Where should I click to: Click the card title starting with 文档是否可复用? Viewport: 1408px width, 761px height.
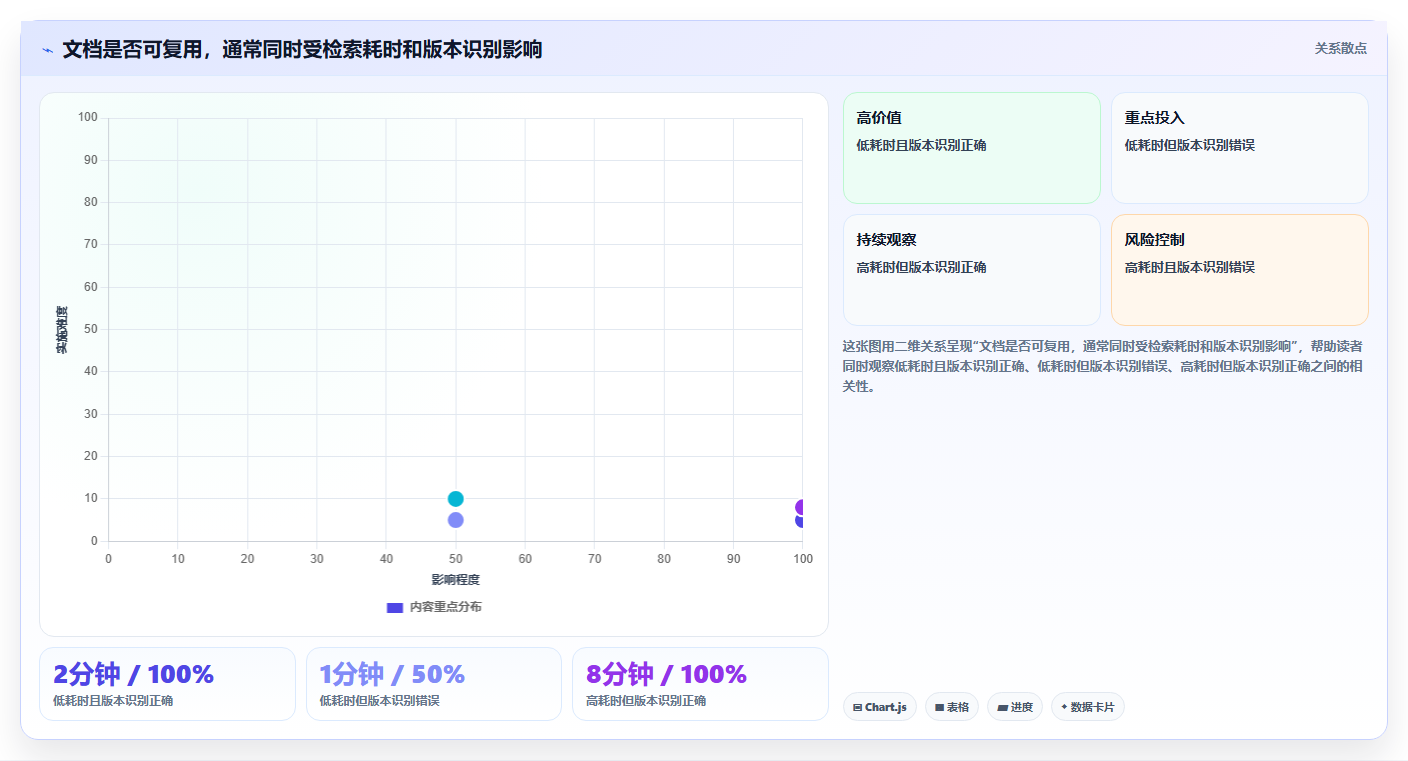click(302, 49)
